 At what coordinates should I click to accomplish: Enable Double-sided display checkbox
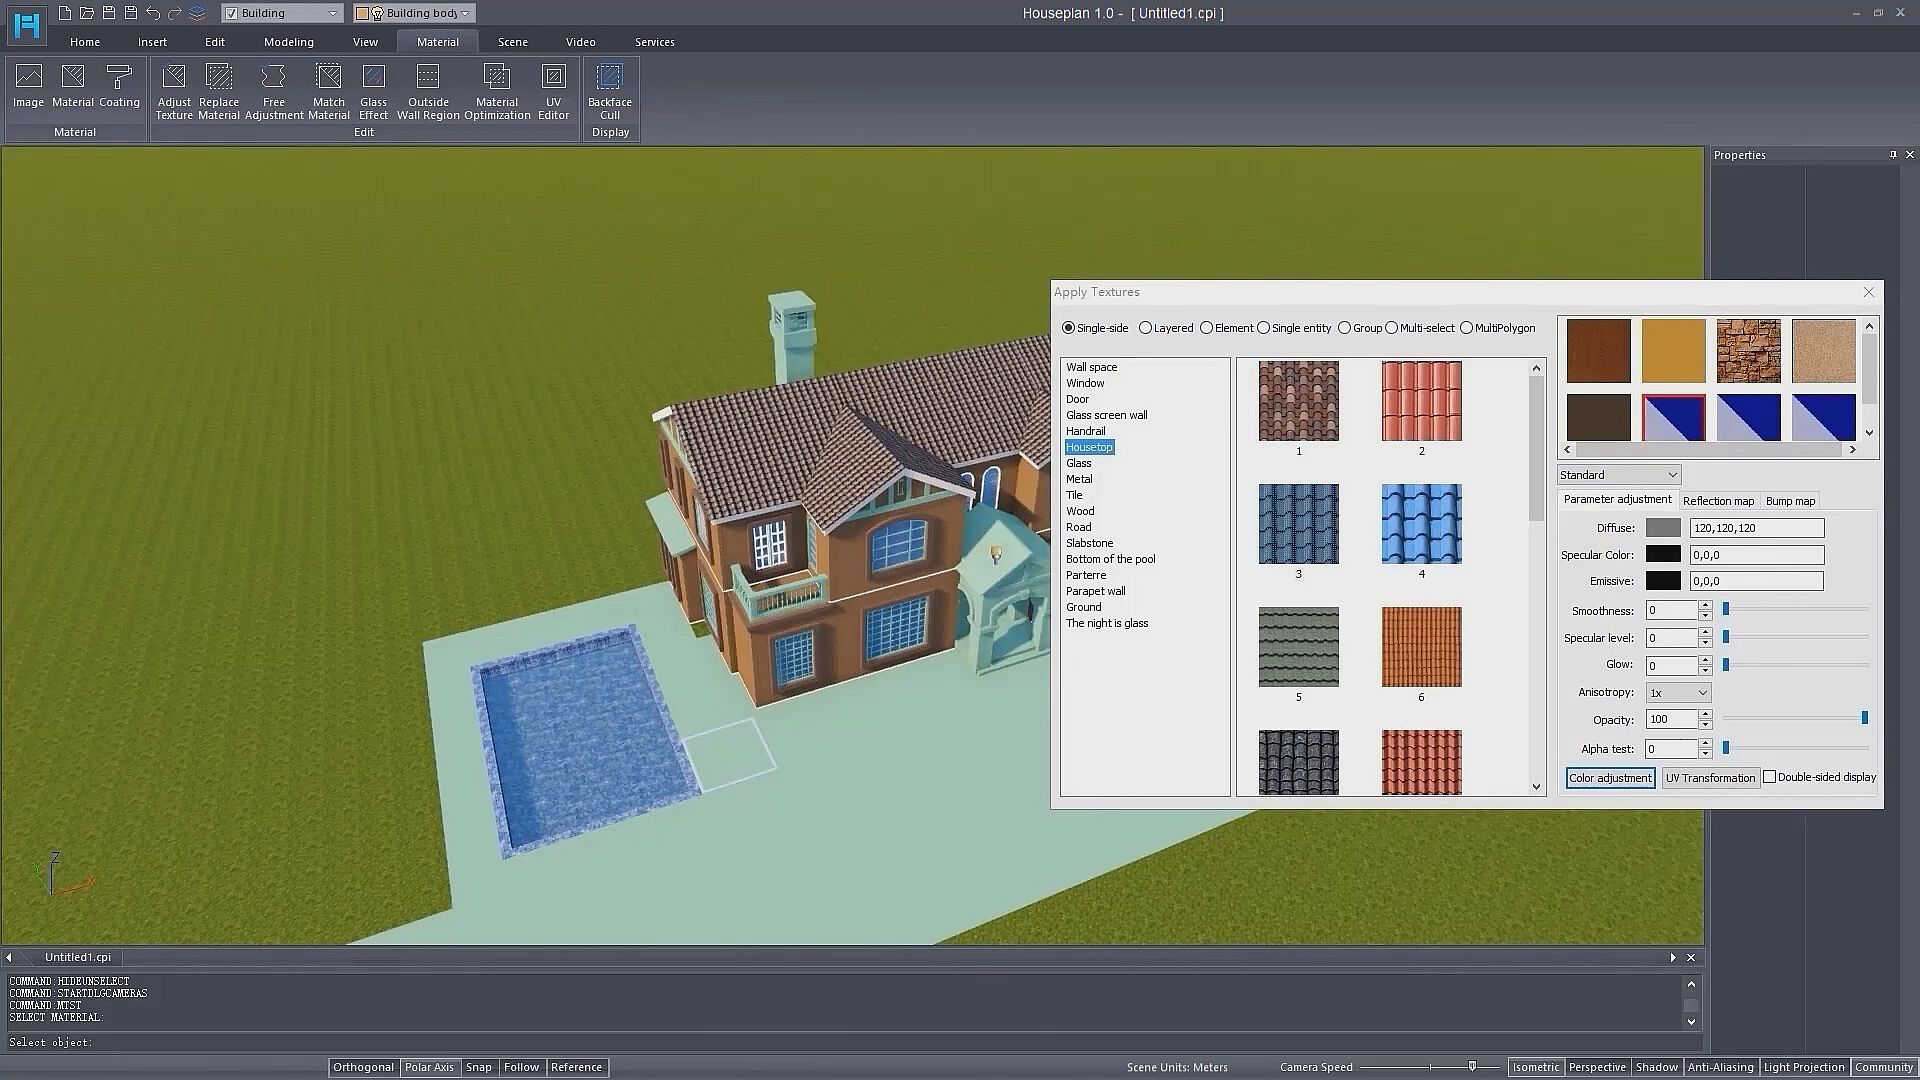[x=1770, y=777]
